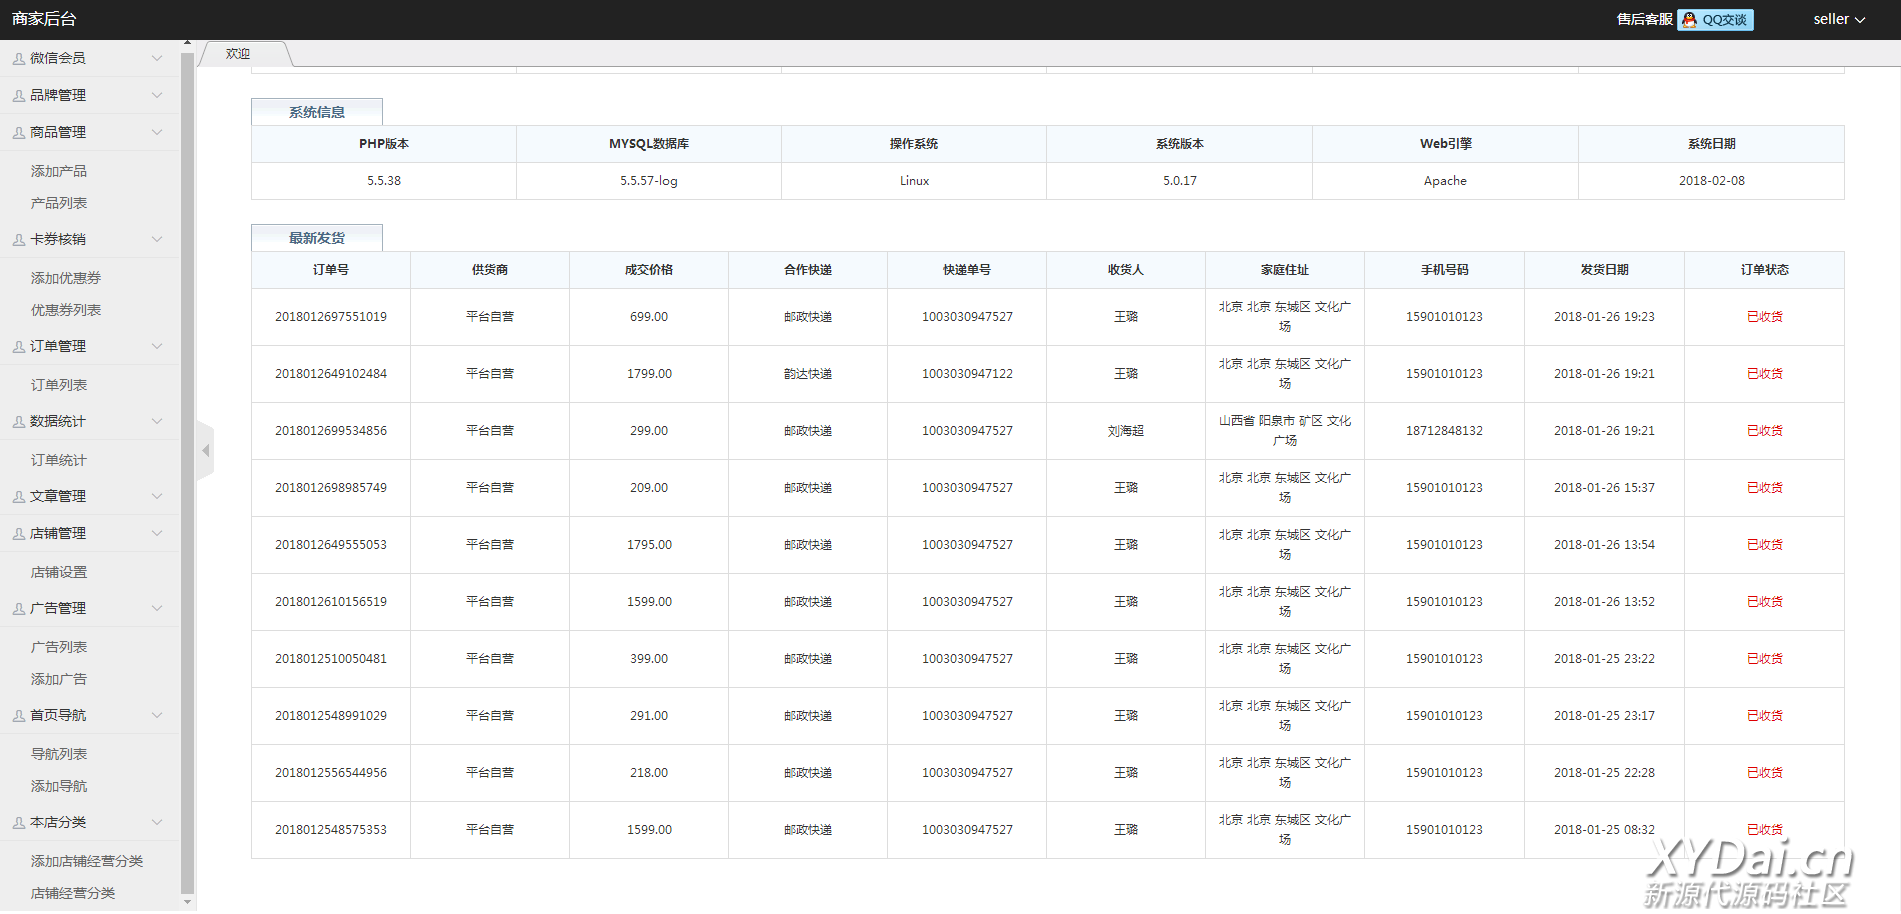Click recipient name 刘海超
Image resolution: width=1901 pixels, height=914 pixels.
pos(1126,431)
